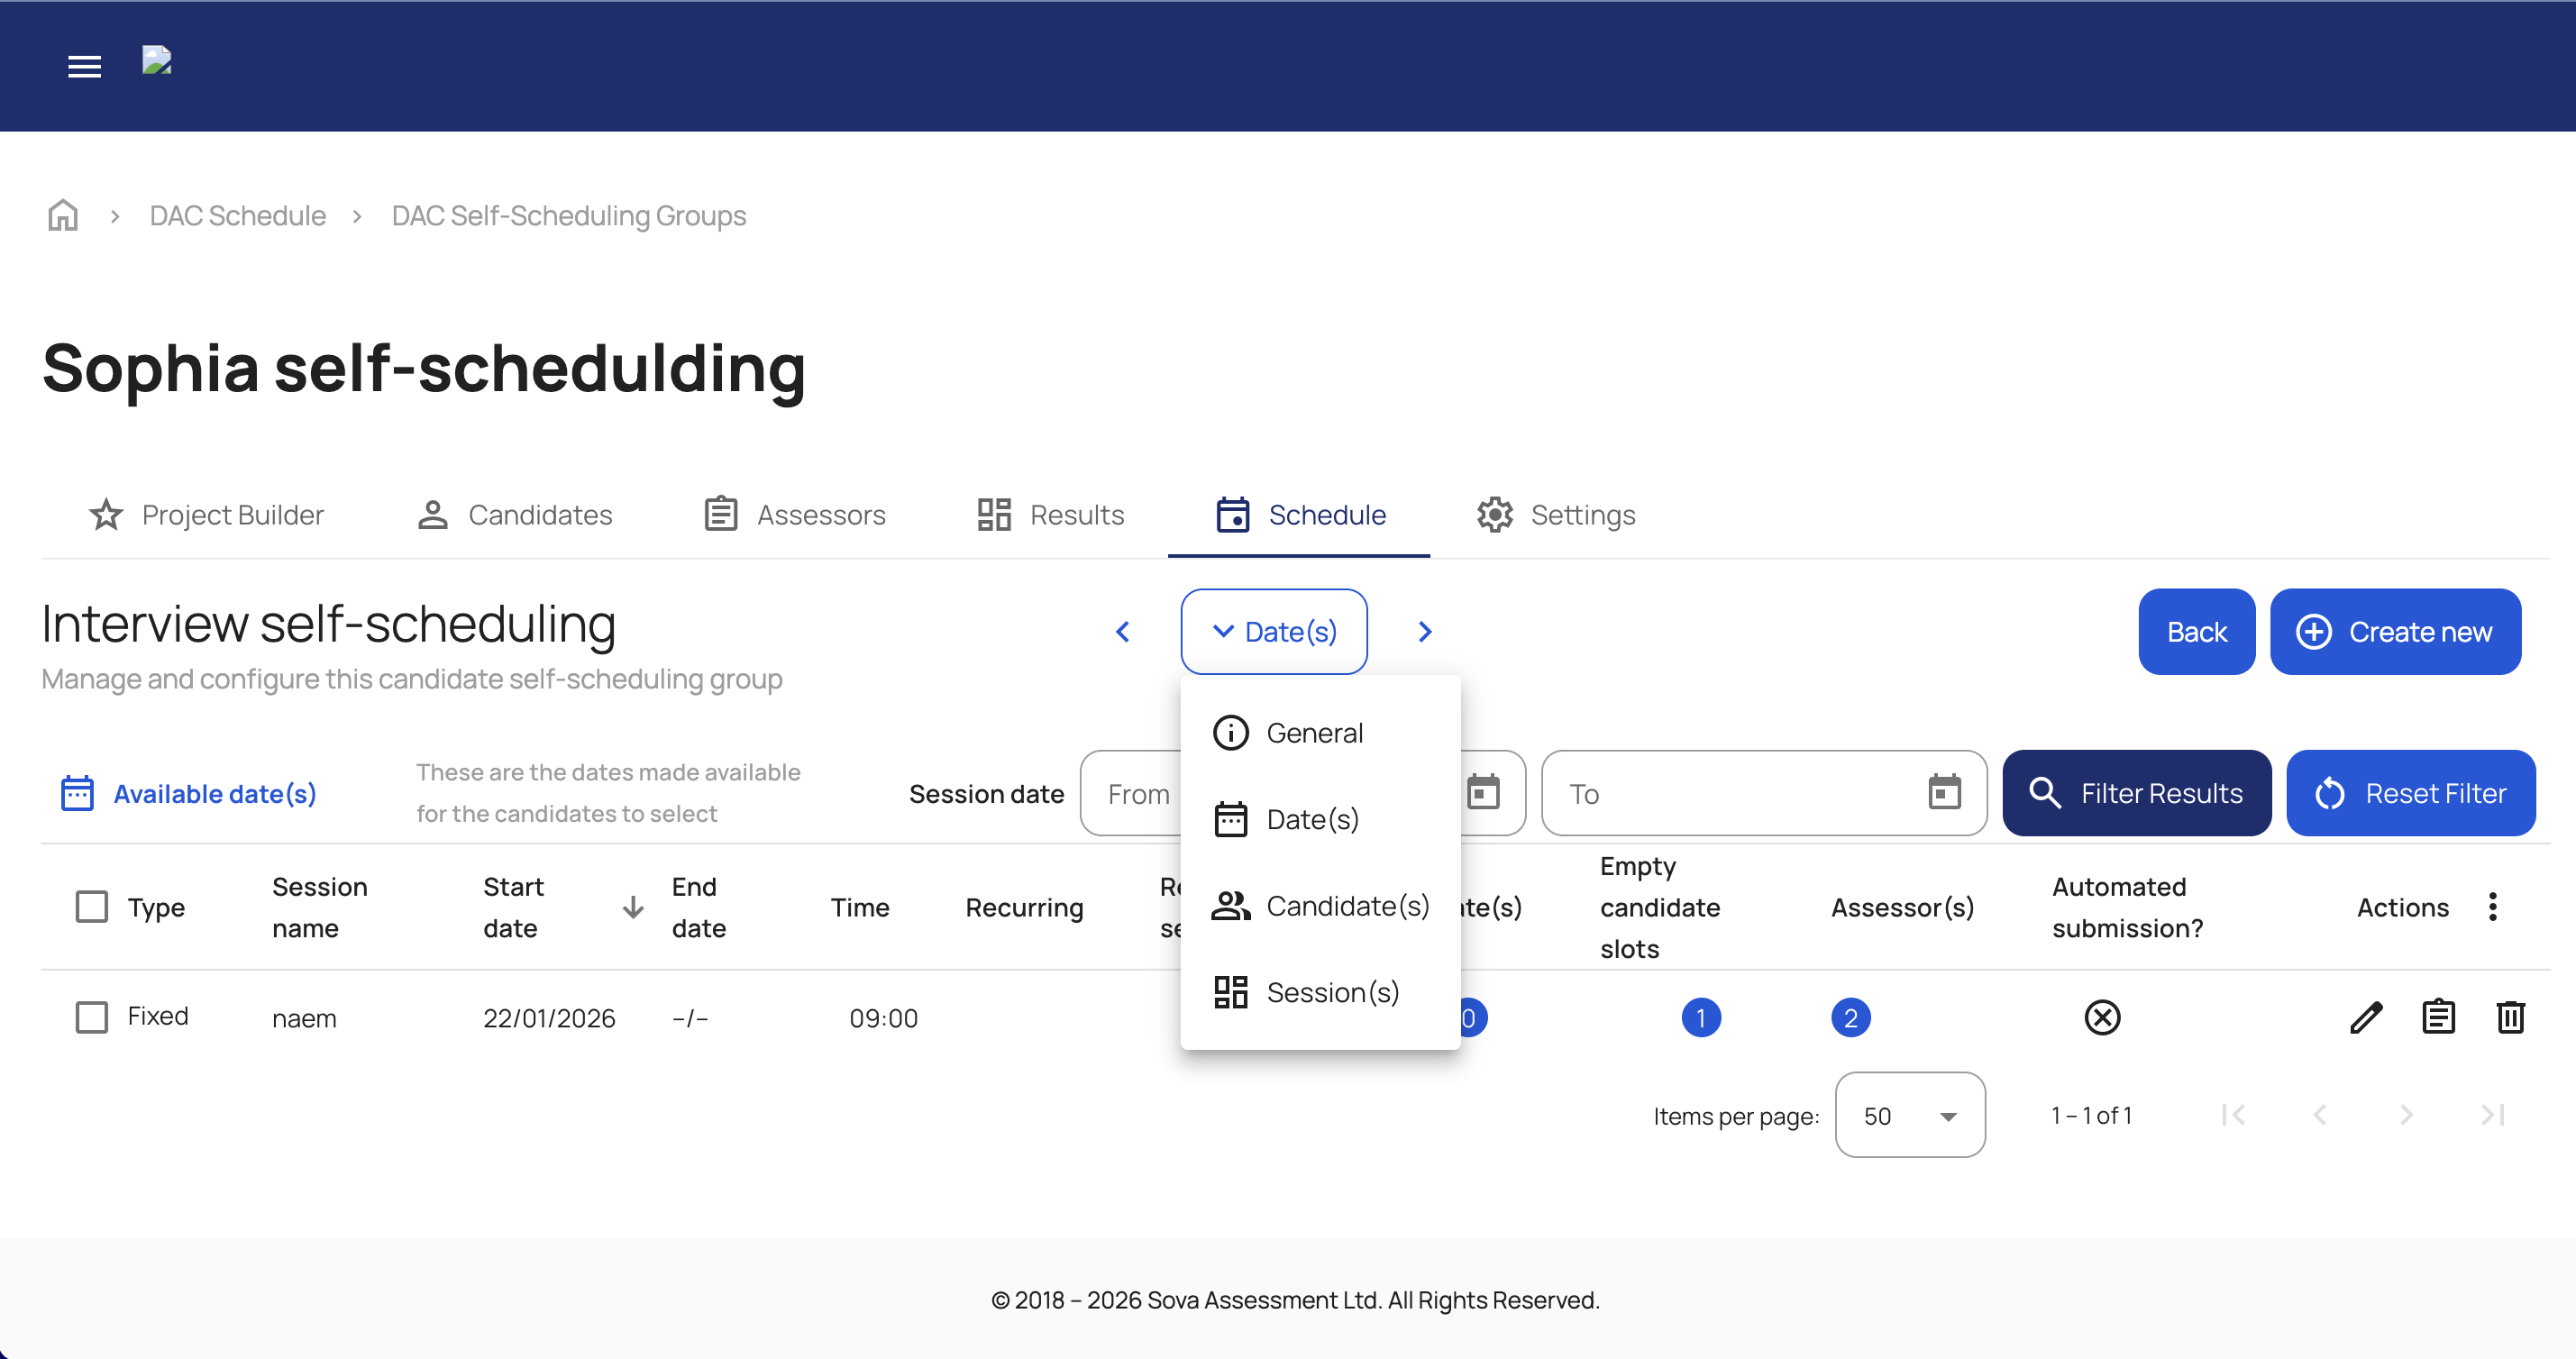Screen dimensions: 2576x1359
Task: Go to next section using right chevron
Action: (1425, 632)
